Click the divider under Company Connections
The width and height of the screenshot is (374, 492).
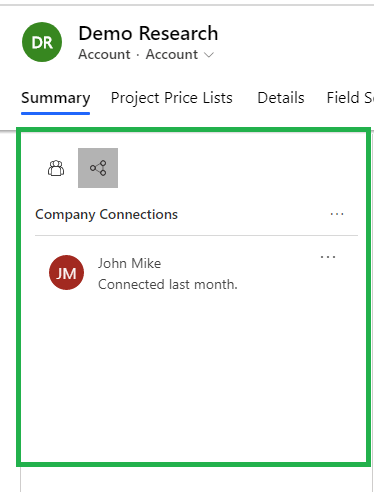pyautogui.click(x=196, y=235)
